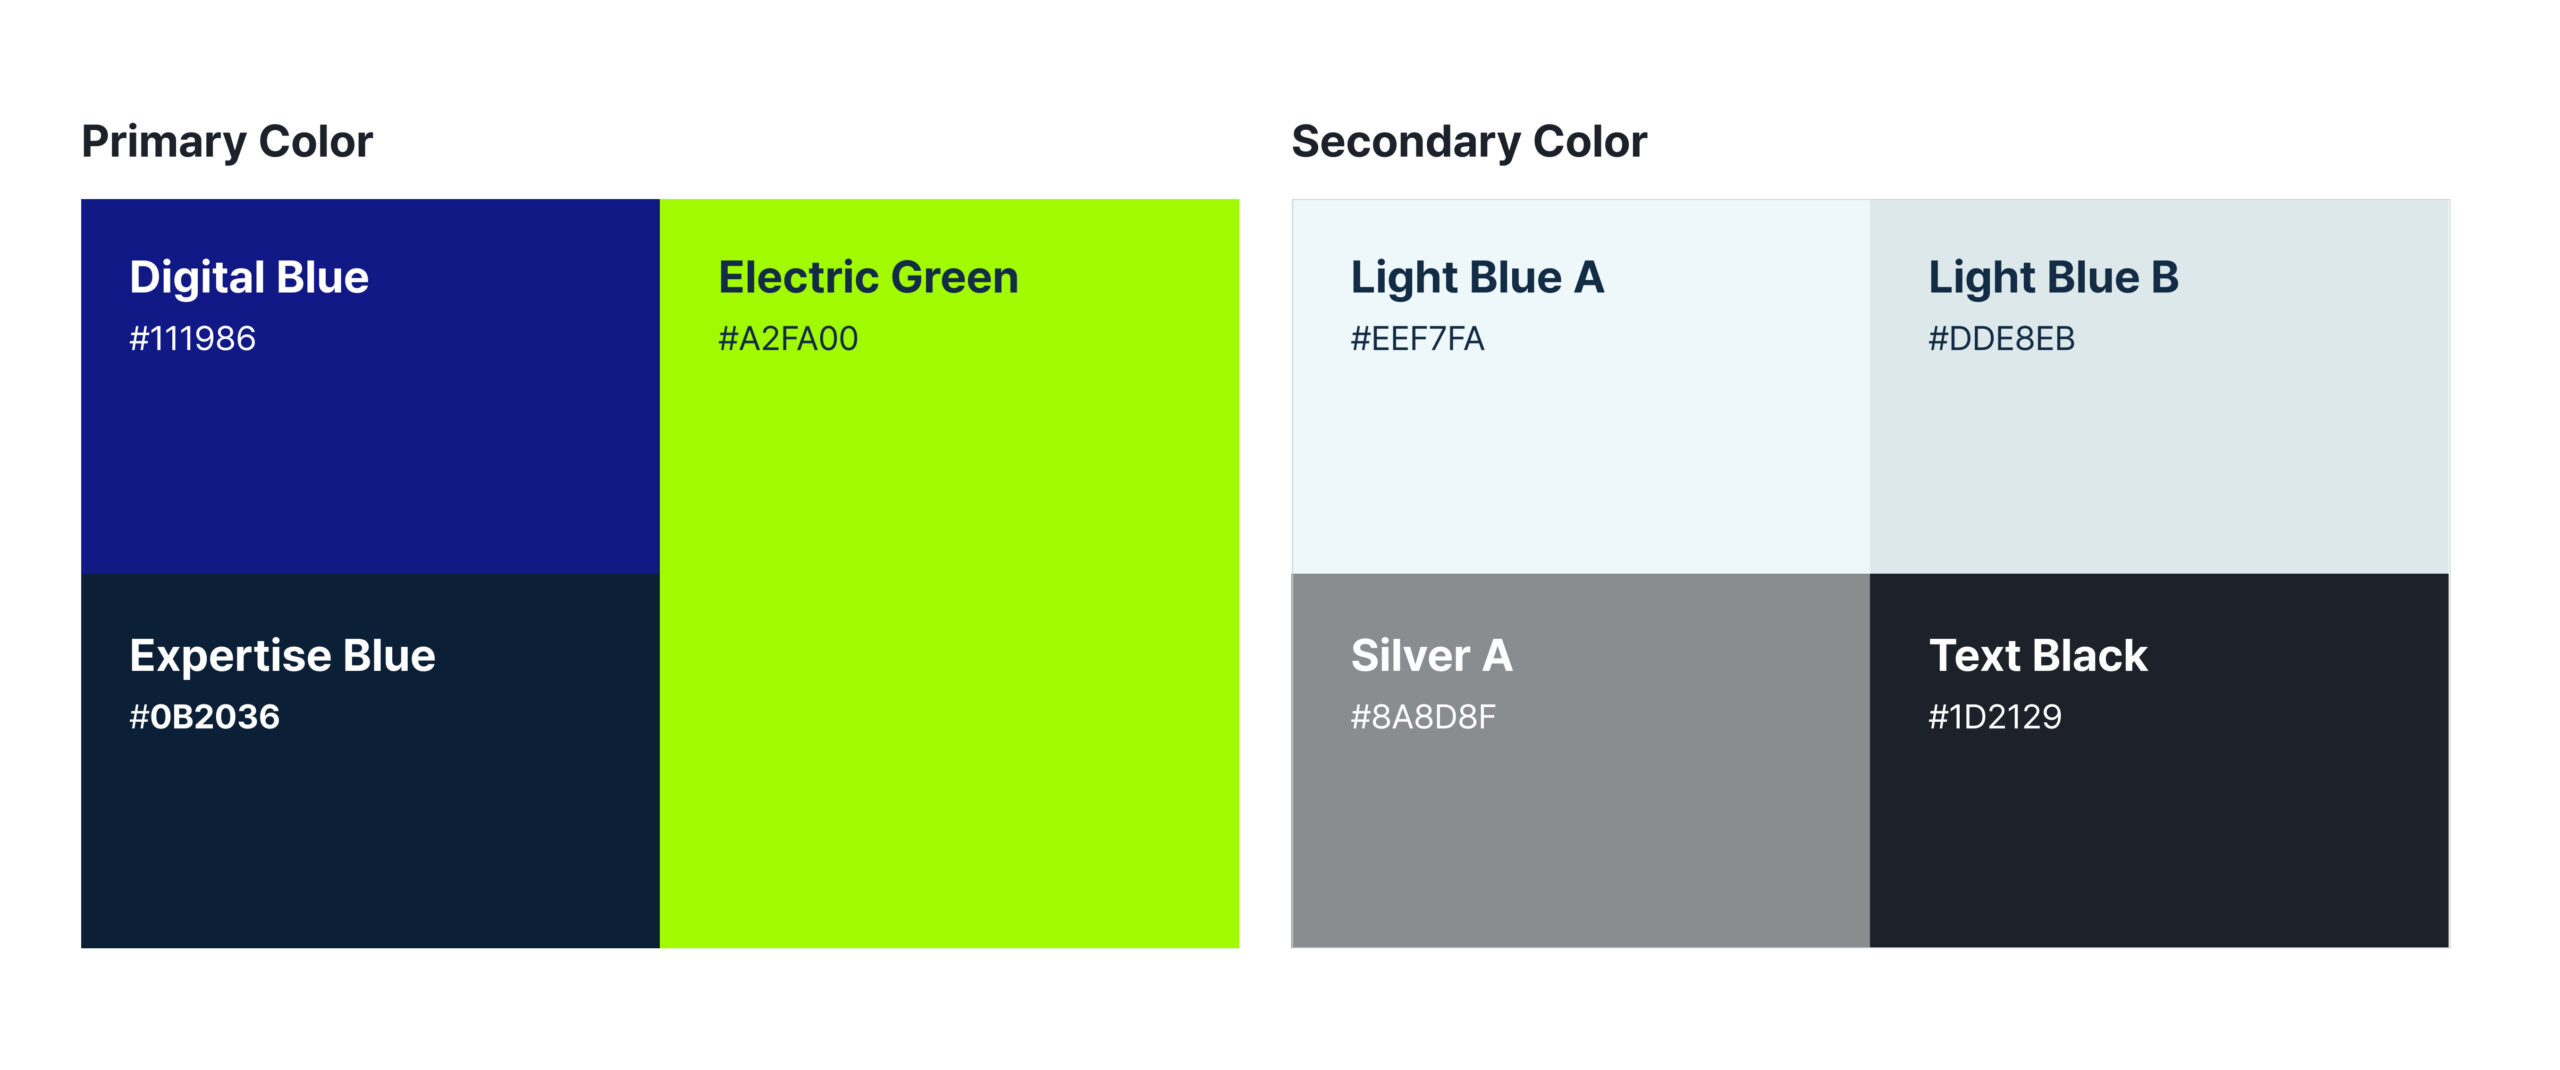Select the #EEF7FA hex code text
This screenshot has height=1070, width=2560.
tap(1417, 339)
